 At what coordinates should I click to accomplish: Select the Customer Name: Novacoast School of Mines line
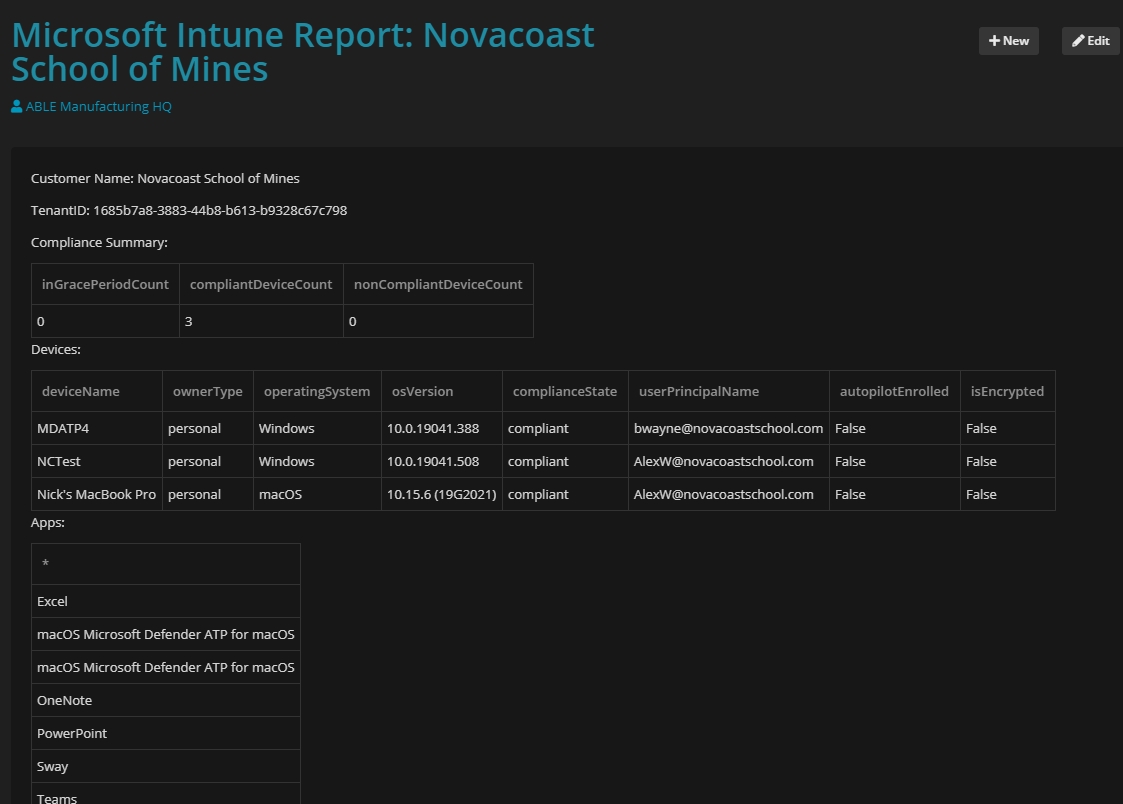pos(165,178)
